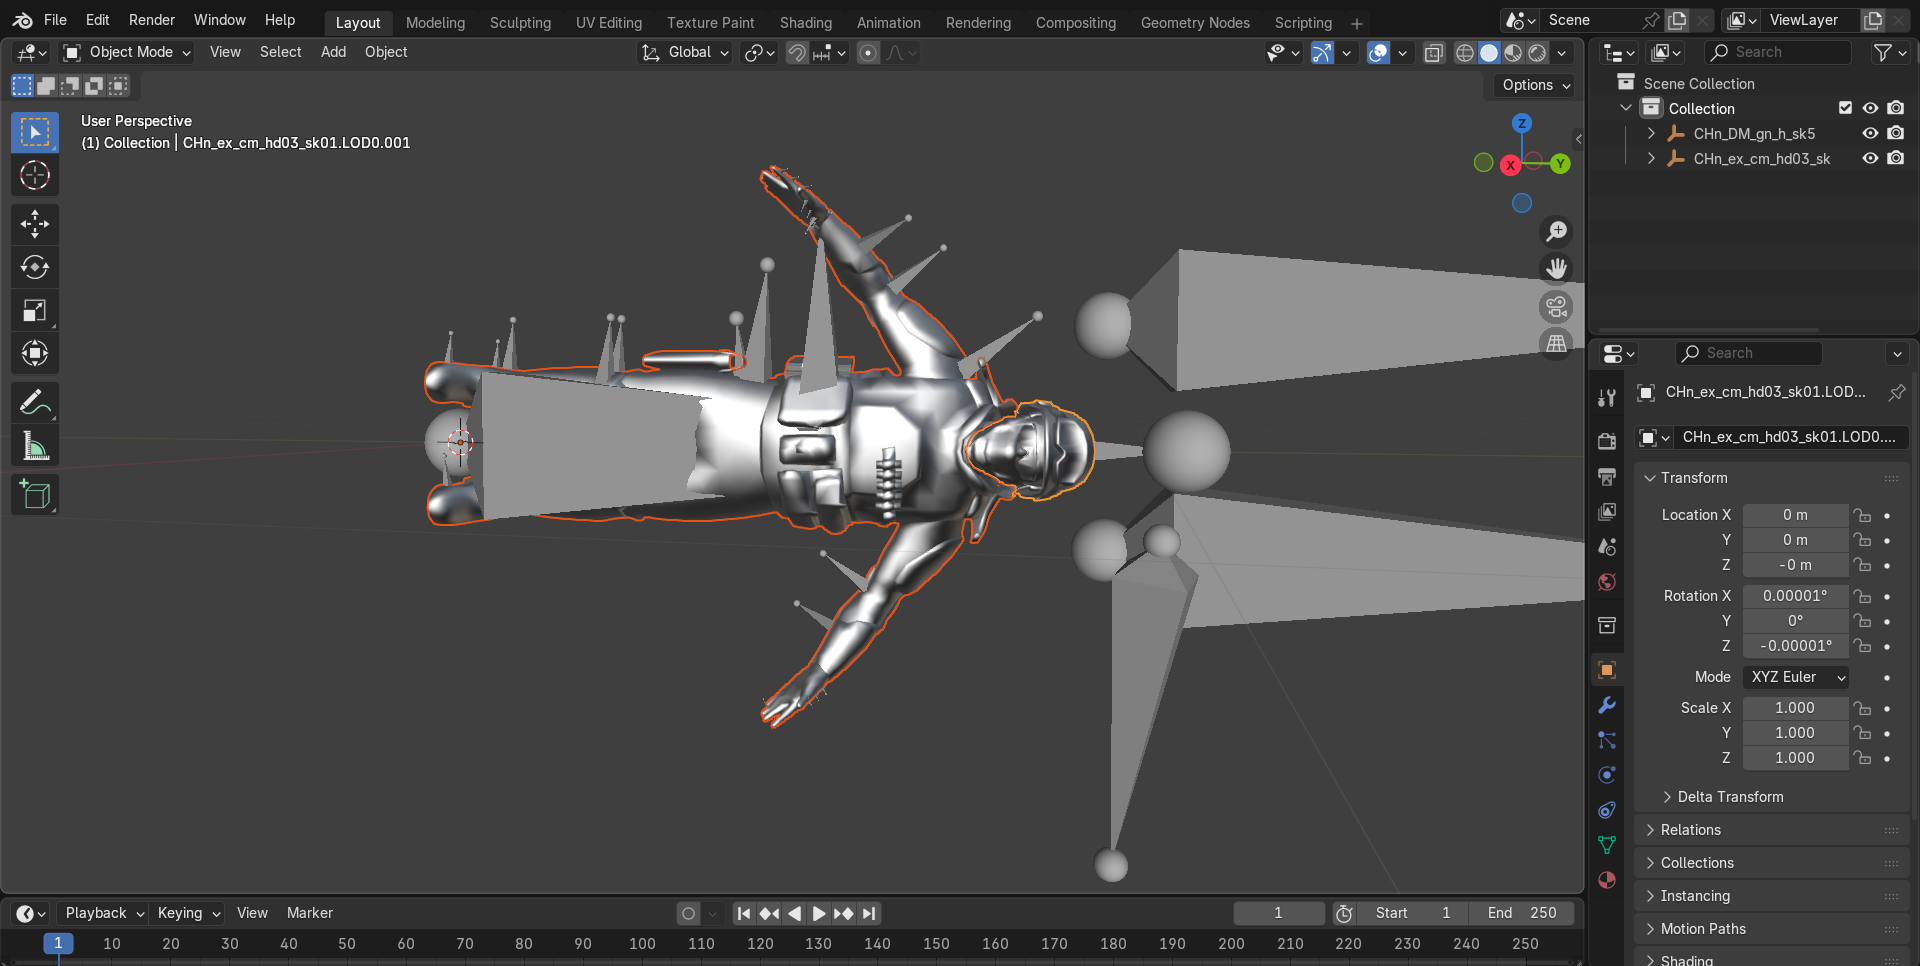This screenshot has width=1920, height=966.
Task: Switch perspective/orthographic with the grid gizmo
Action: pos(1557,344)
